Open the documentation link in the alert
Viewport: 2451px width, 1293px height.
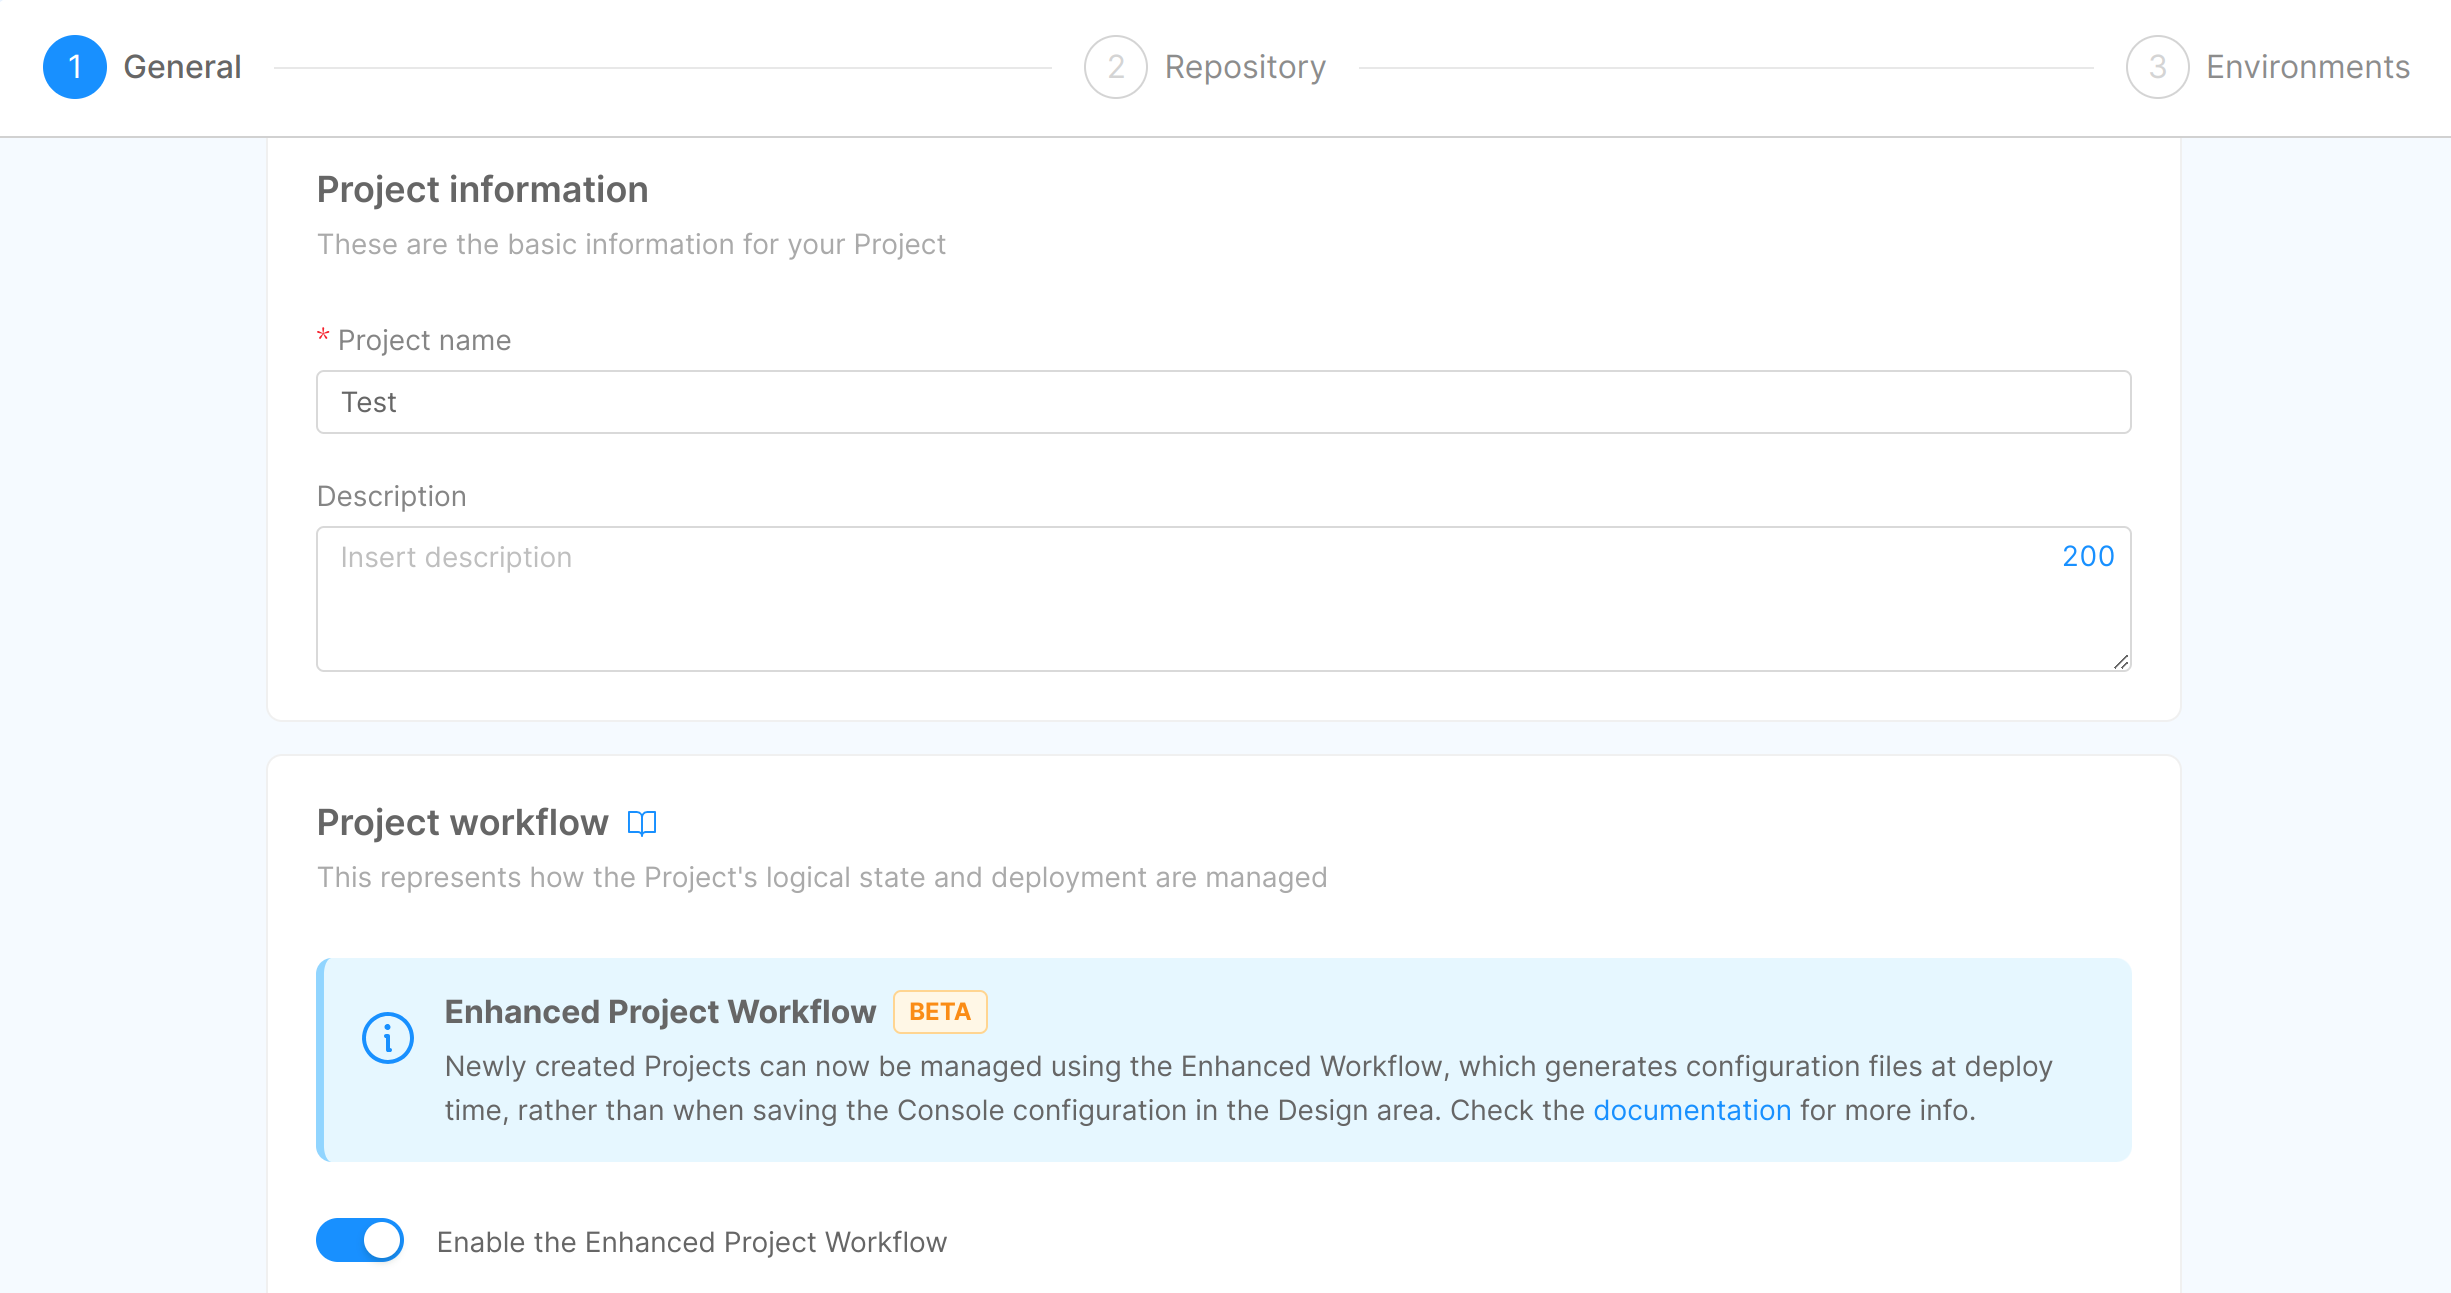1691,1110
